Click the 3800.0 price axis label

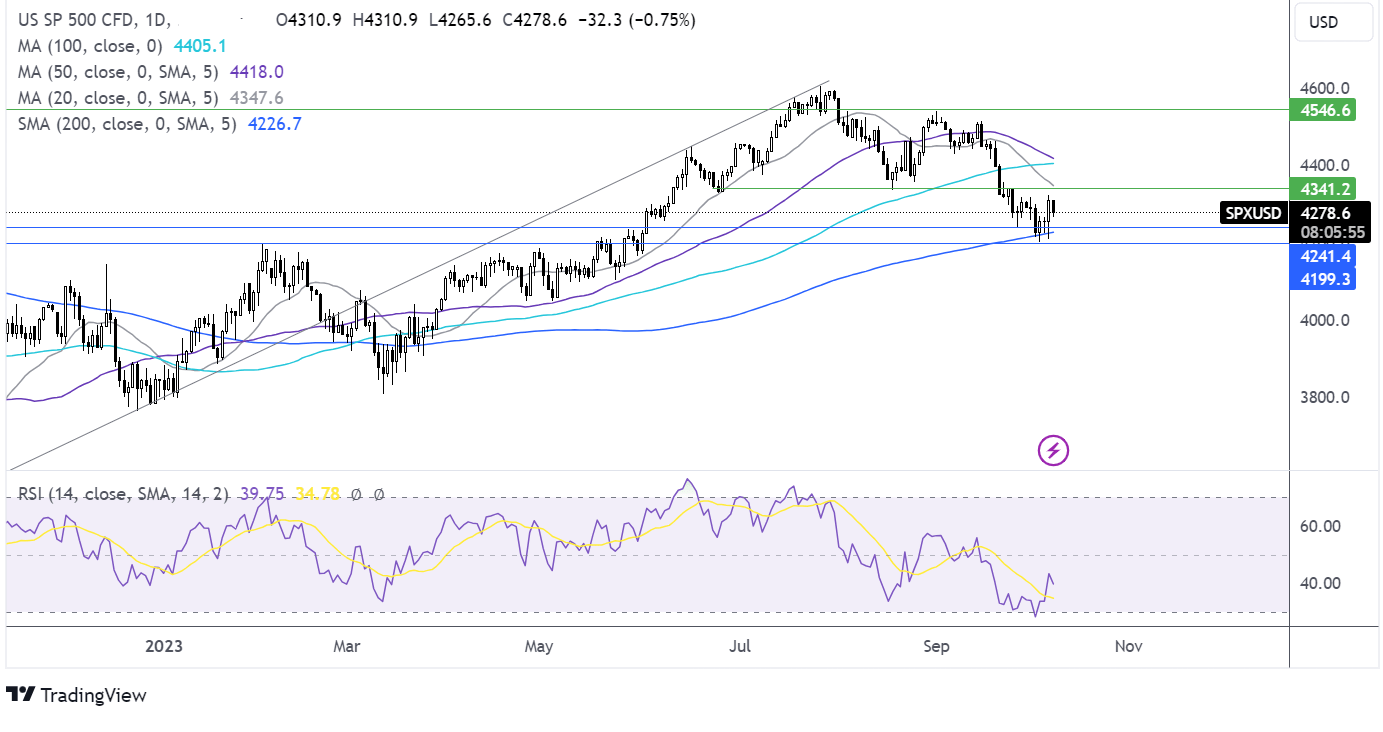click(x=1324, y=397)
